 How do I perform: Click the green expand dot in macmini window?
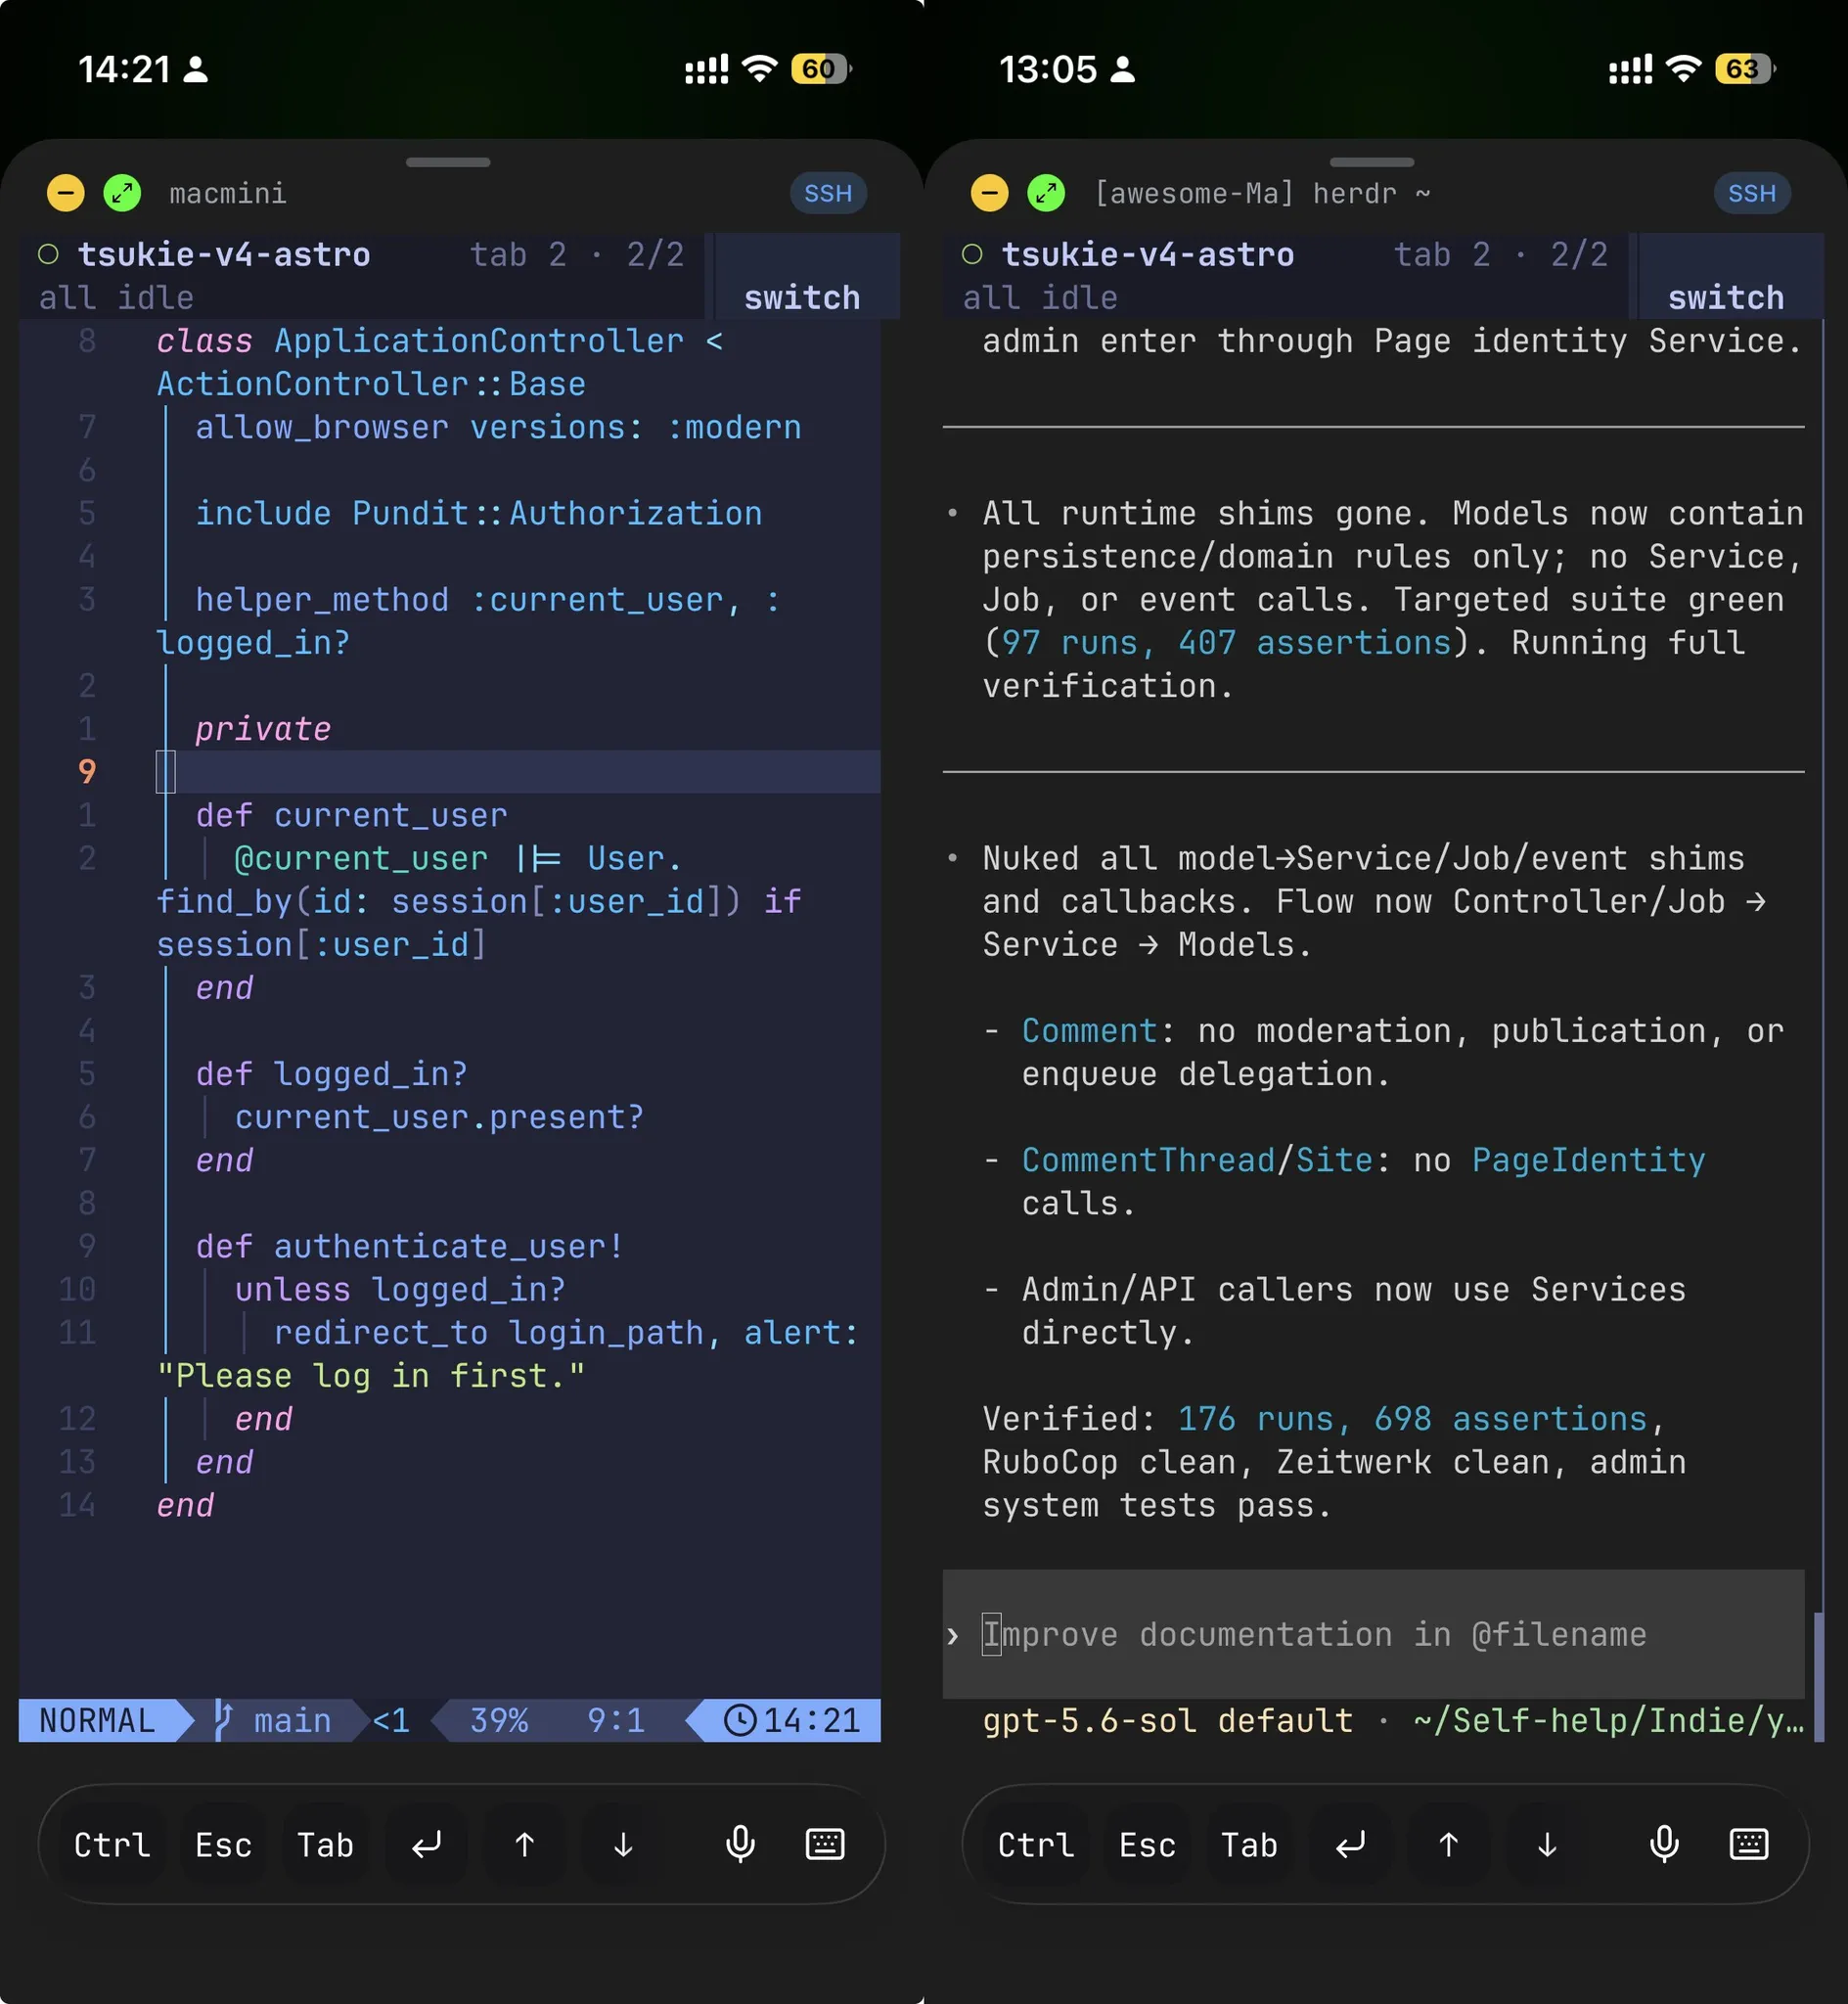click(x=122, y=192)
